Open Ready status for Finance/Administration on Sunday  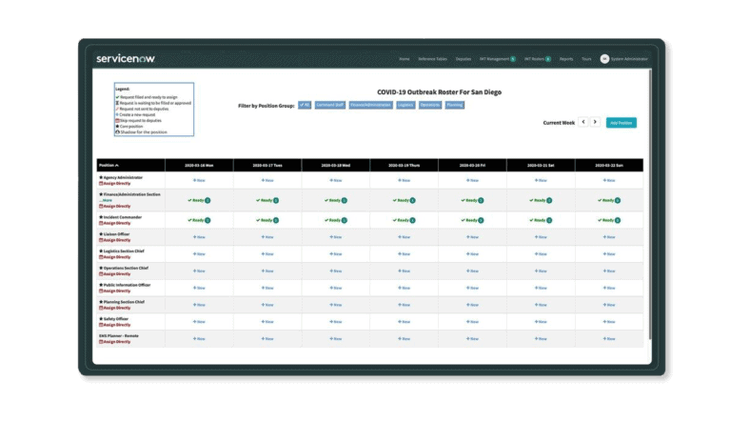point(609,200)
